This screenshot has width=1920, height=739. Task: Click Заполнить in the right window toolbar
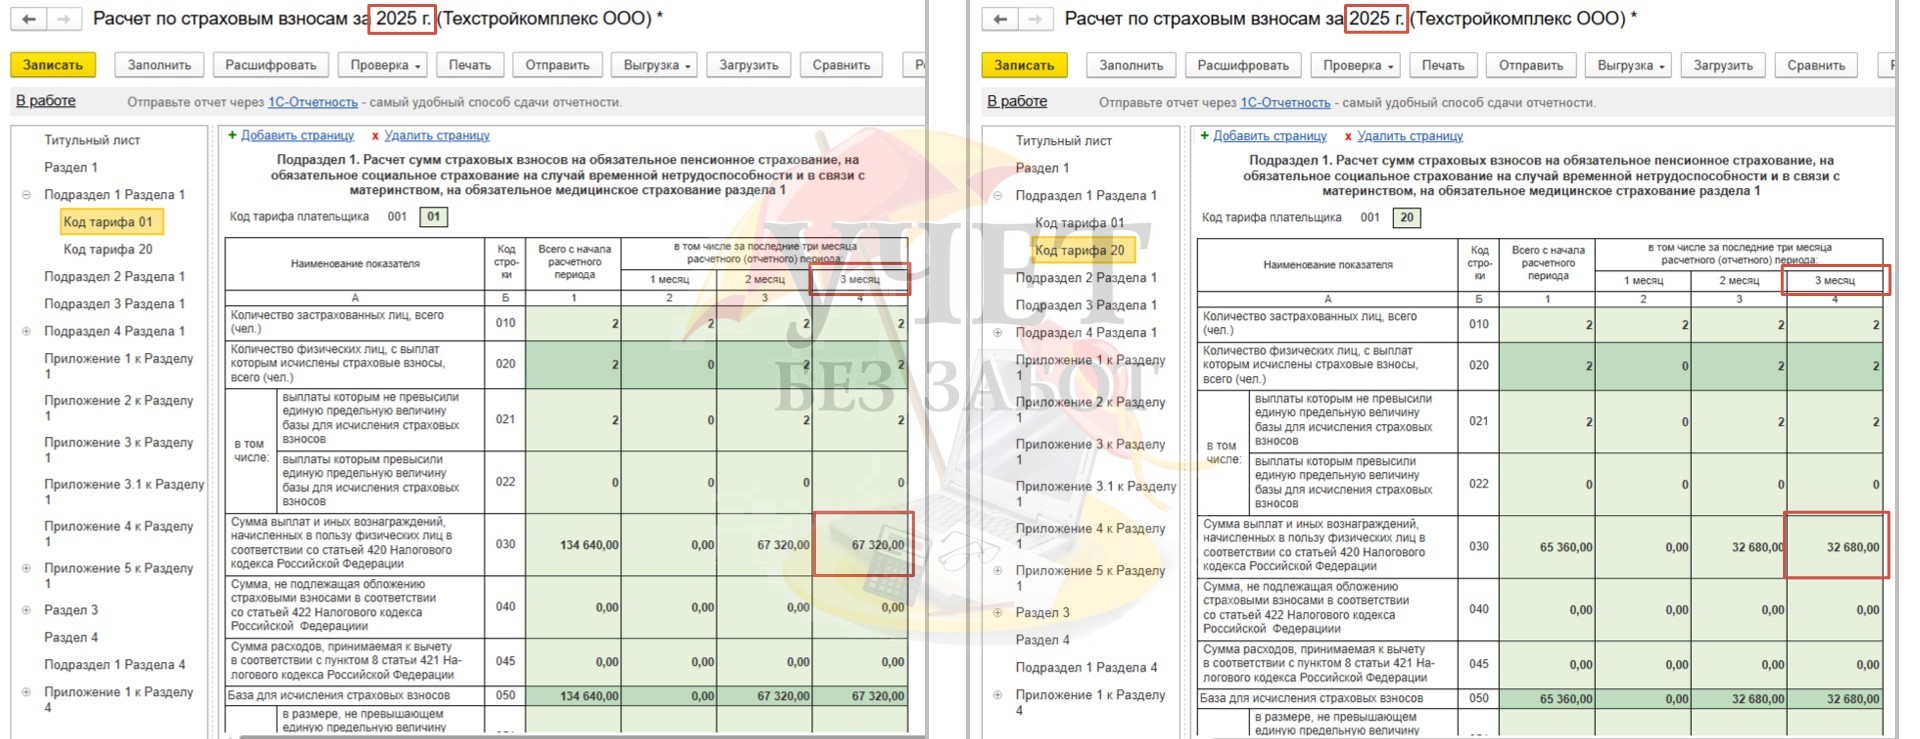point(1131,65)
